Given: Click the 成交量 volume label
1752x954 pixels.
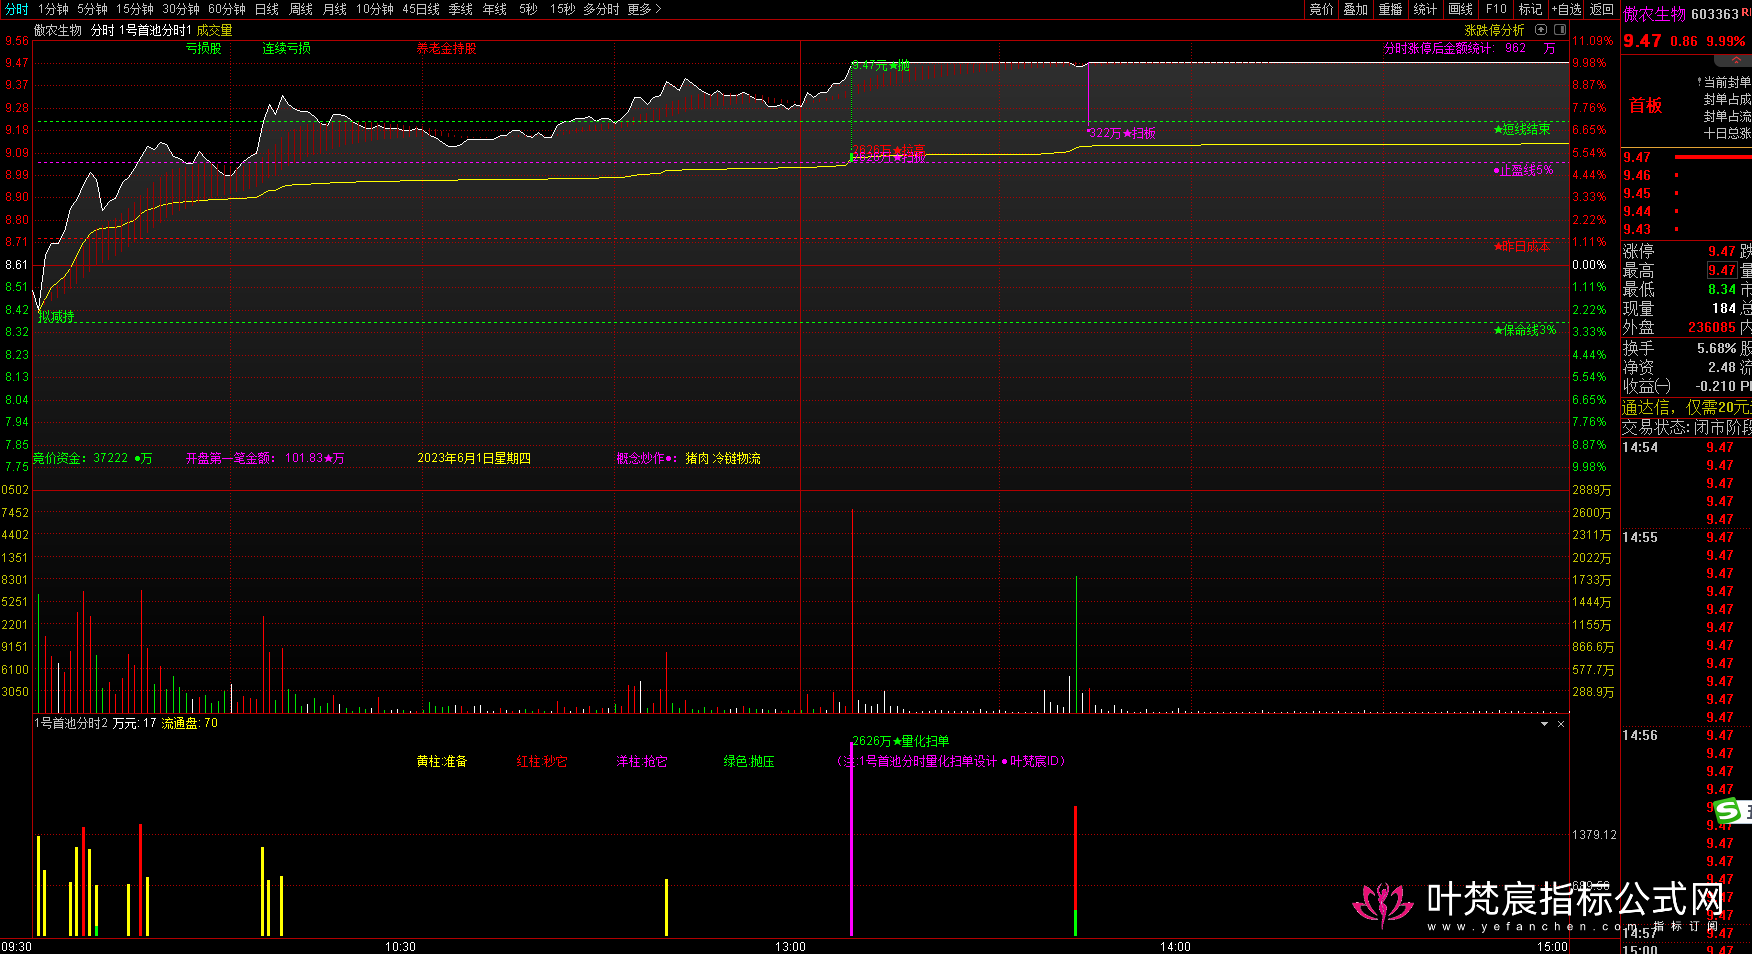Looking at the screenshot, I should pos(214,30).
